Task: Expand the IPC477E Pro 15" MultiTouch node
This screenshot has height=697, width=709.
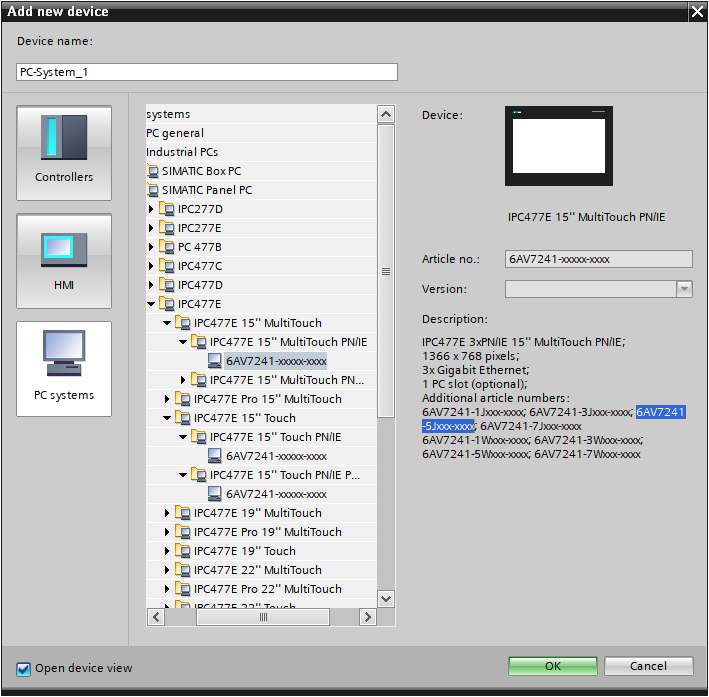Action: [167, 399]
